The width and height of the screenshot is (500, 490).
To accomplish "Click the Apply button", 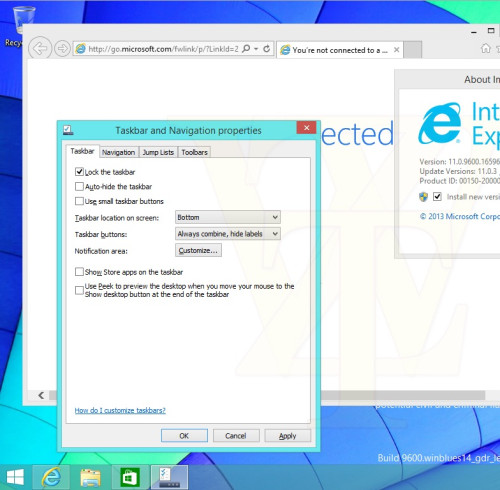I will 287,436.
